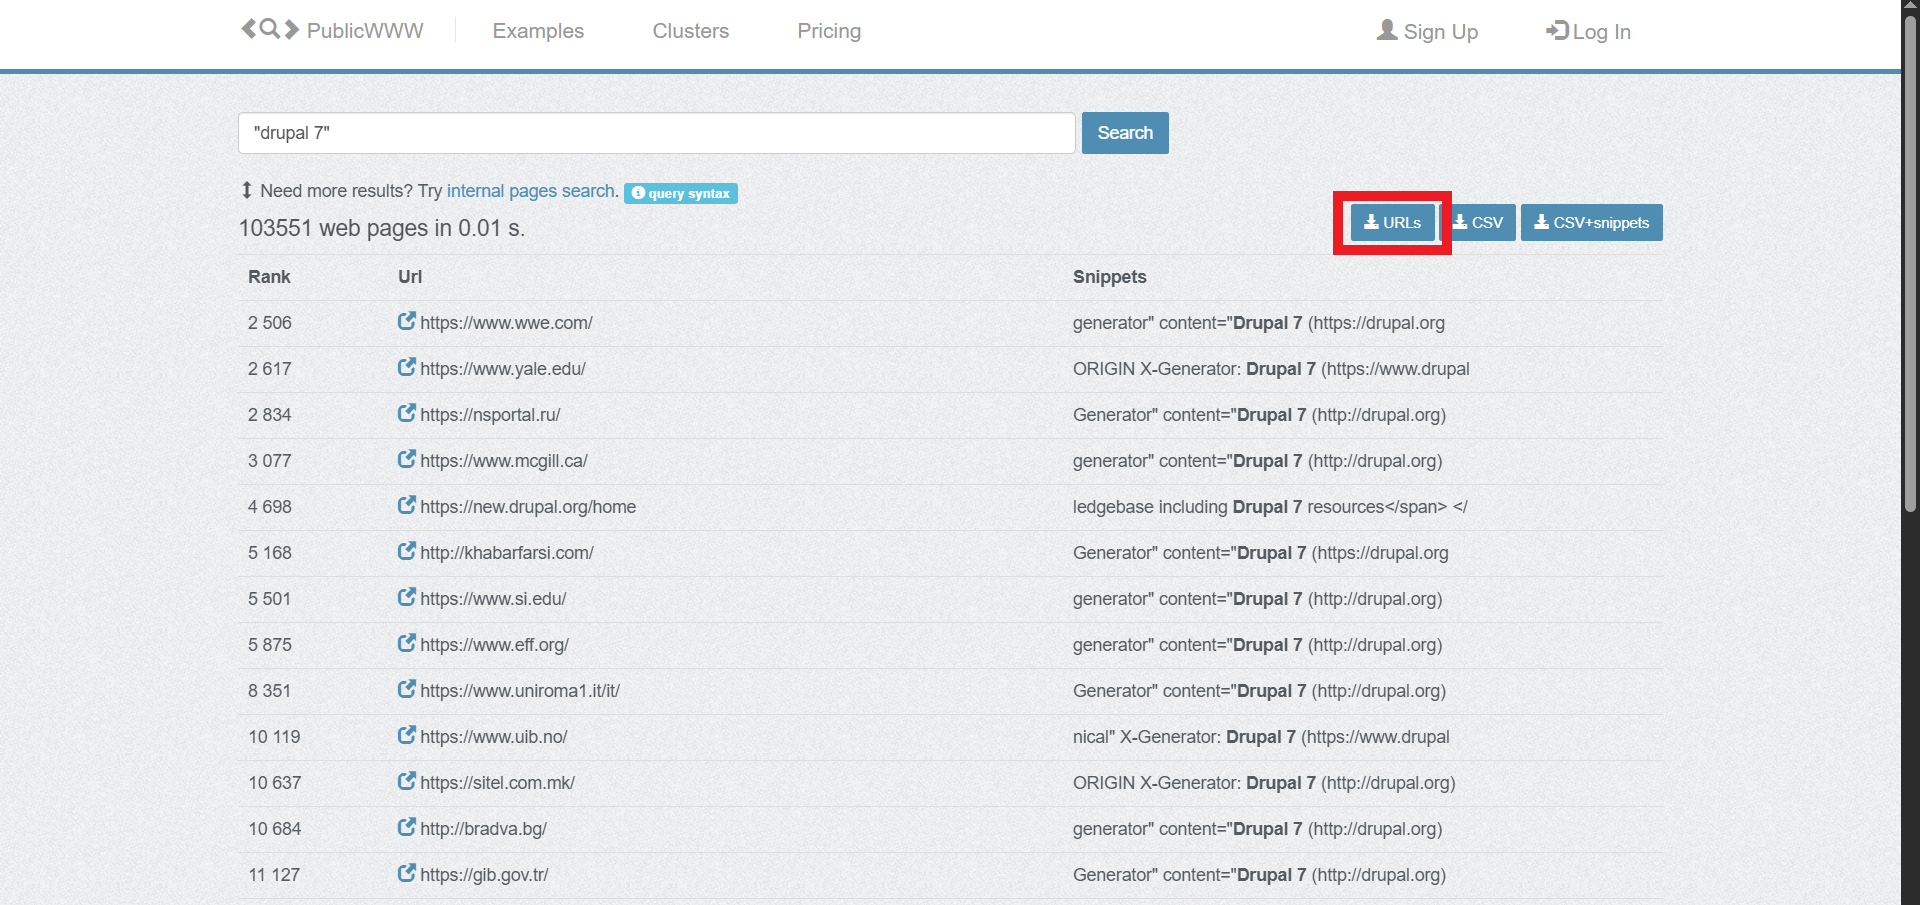
Task: Click rank value 11 127
Action: pyautogui.click(x=274, y=875)
